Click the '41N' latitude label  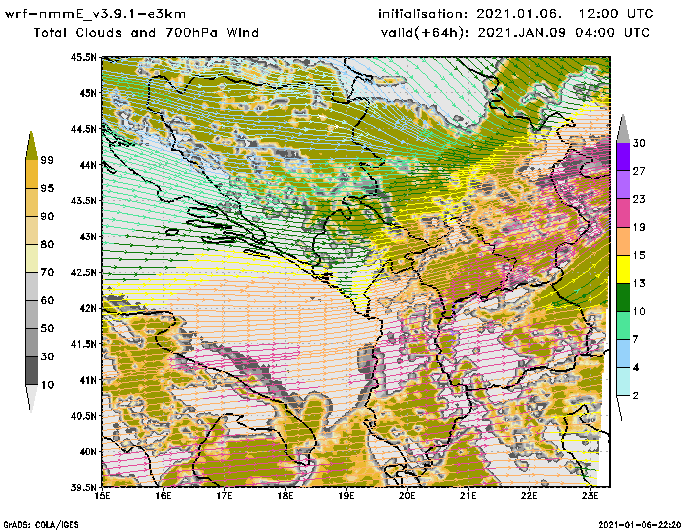tap(87, 380)
